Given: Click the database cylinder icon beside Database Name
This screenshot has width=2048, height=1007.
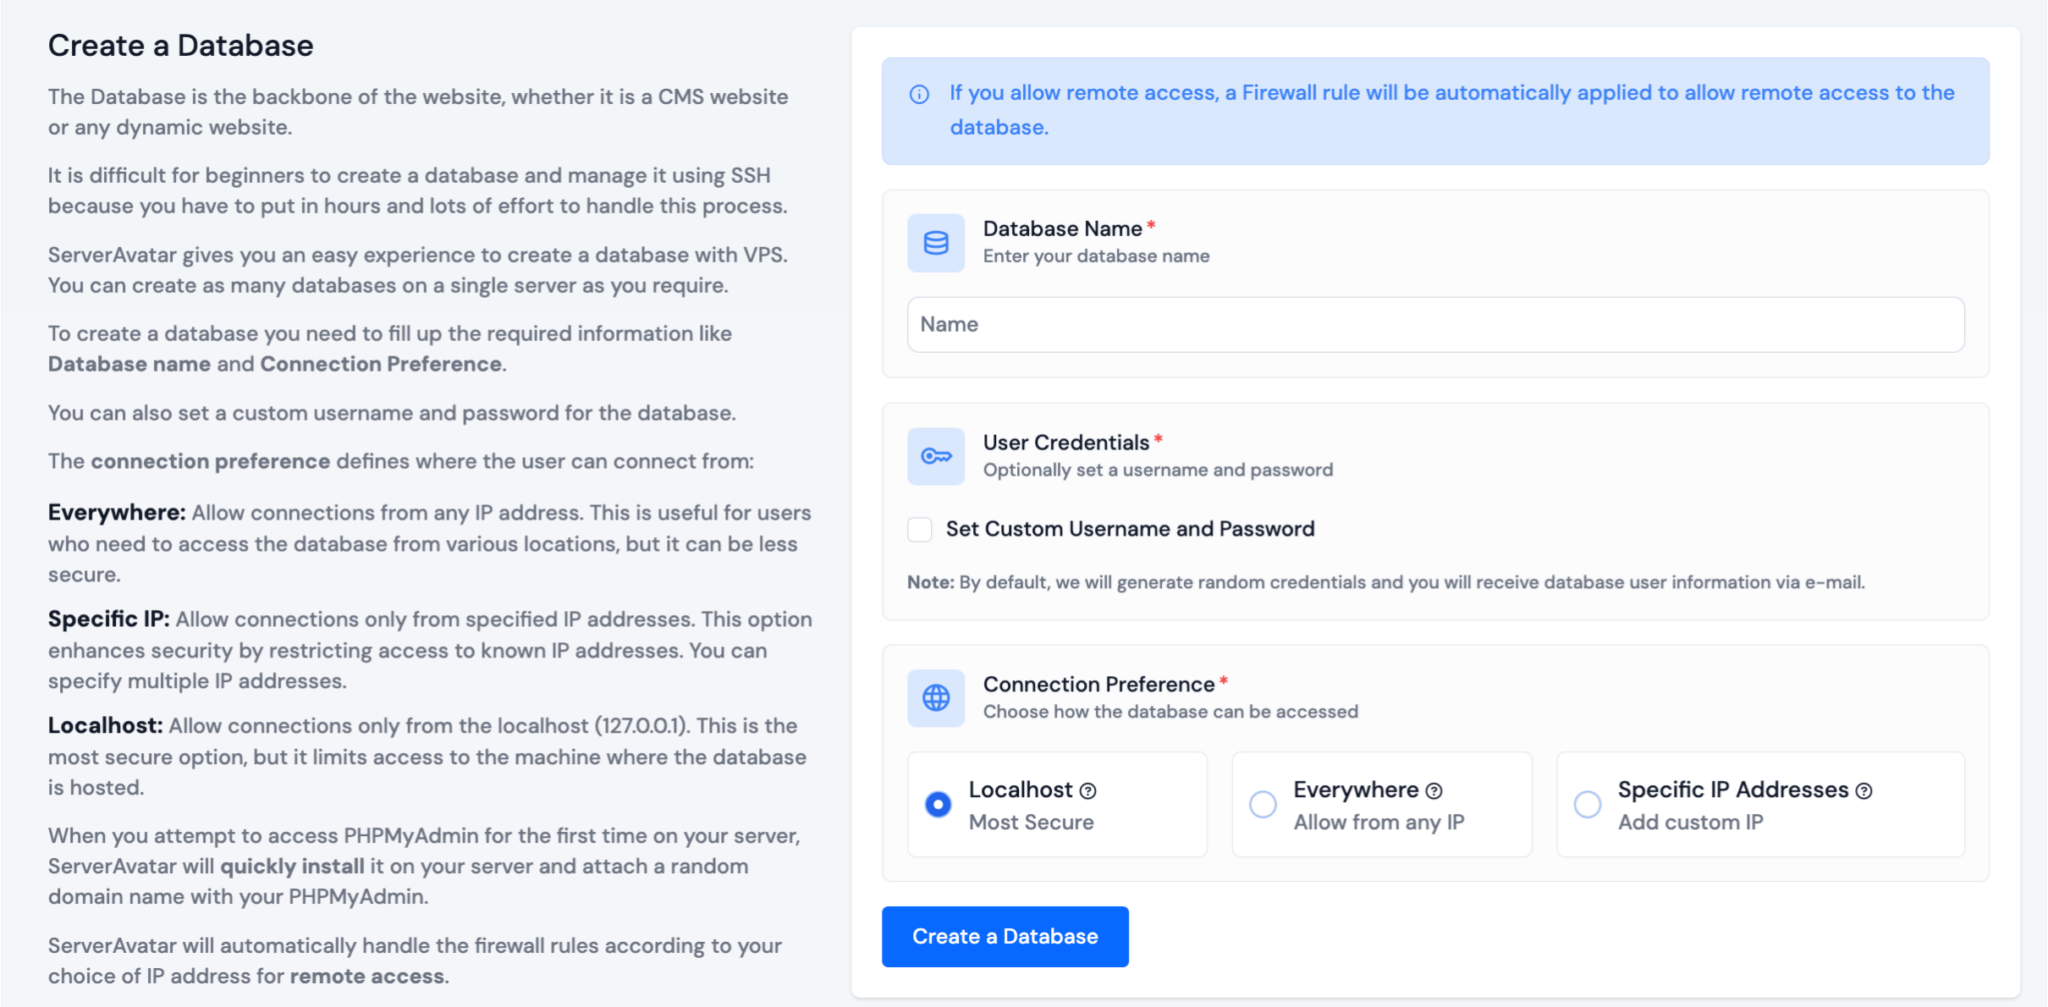Looking at the screenshot, I should coord(936,242).
